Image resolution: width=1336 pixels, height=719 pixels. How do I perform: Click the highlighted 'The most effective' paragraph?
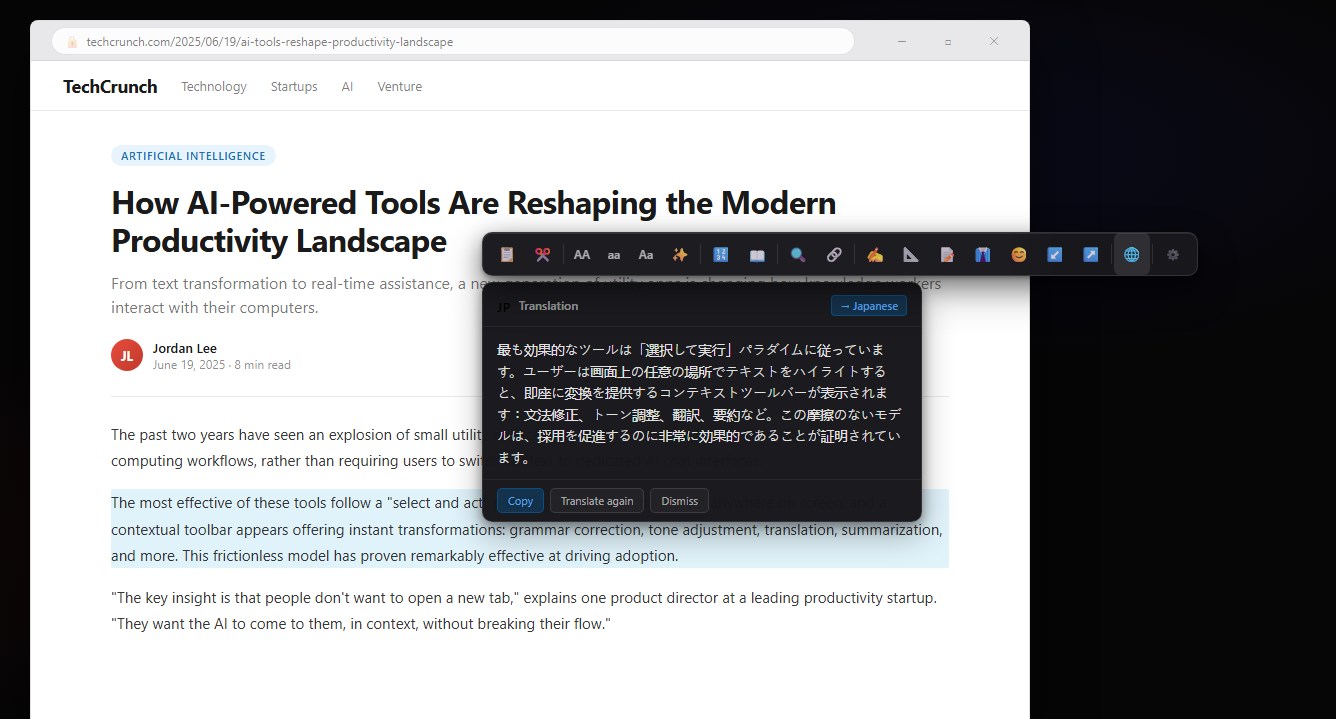pyautogui.click(x=530, y=529)
